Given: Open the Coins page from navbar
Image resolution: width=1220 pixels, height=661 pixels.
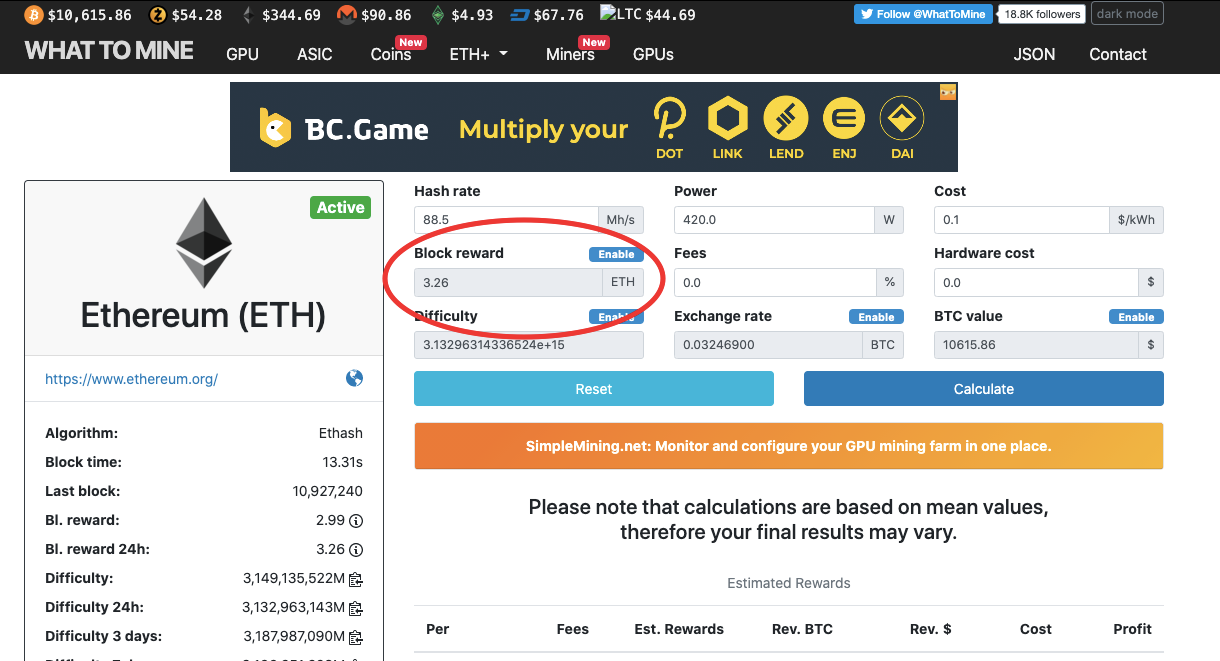Looking at the screenshot, I should coord(391,54).
